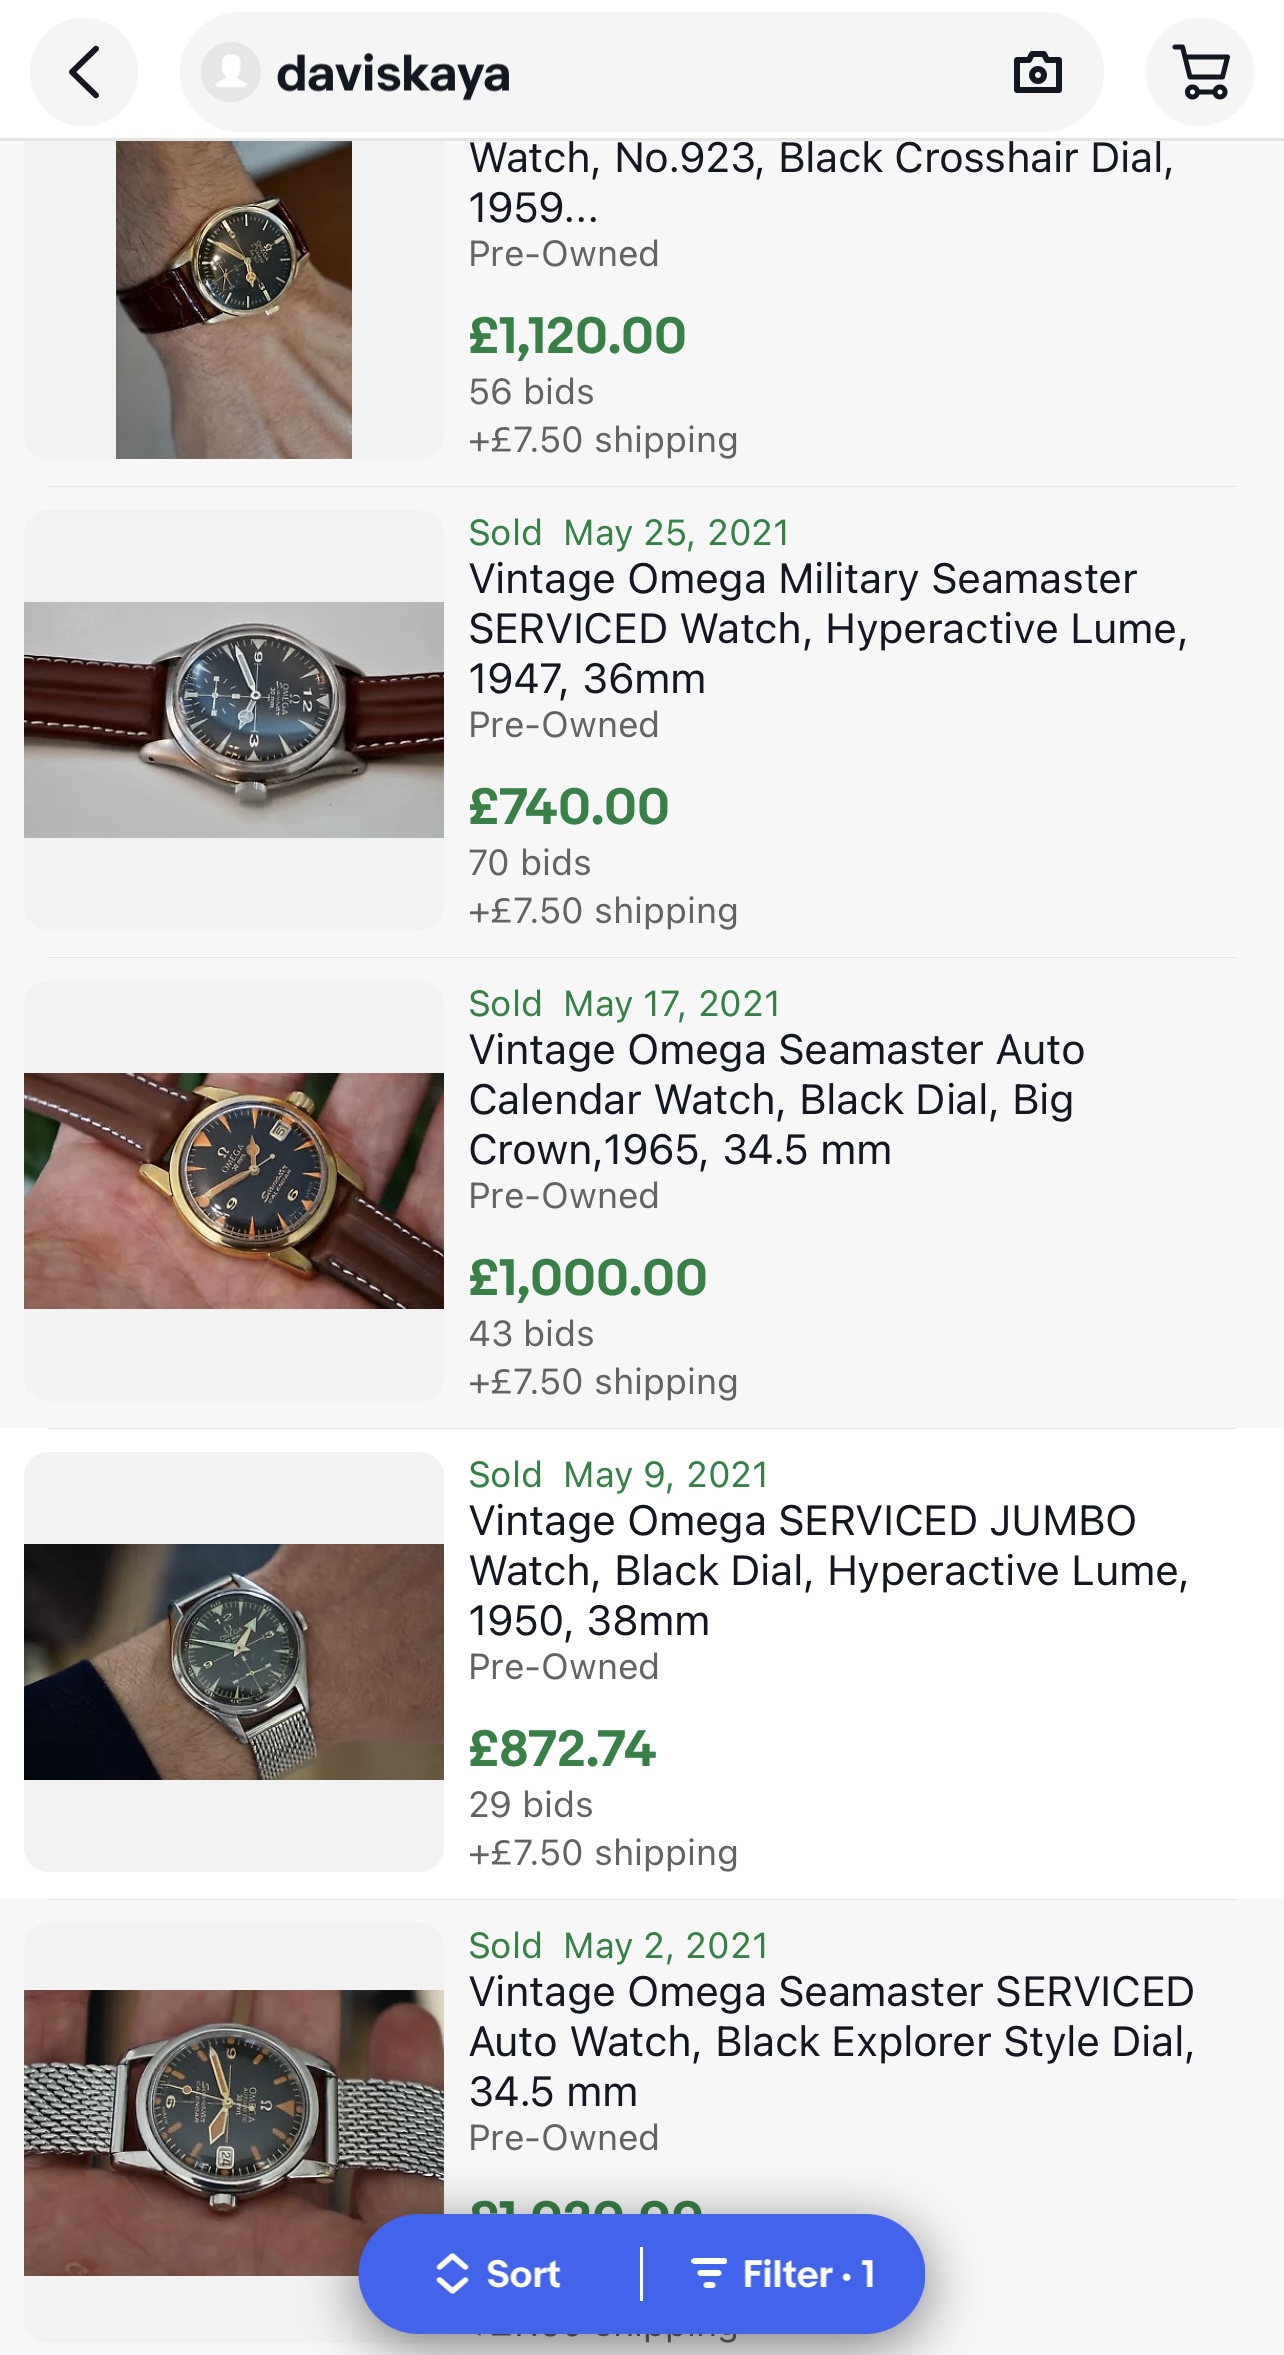
Task: Click the daviskaya search field
Action: point(620,73)
